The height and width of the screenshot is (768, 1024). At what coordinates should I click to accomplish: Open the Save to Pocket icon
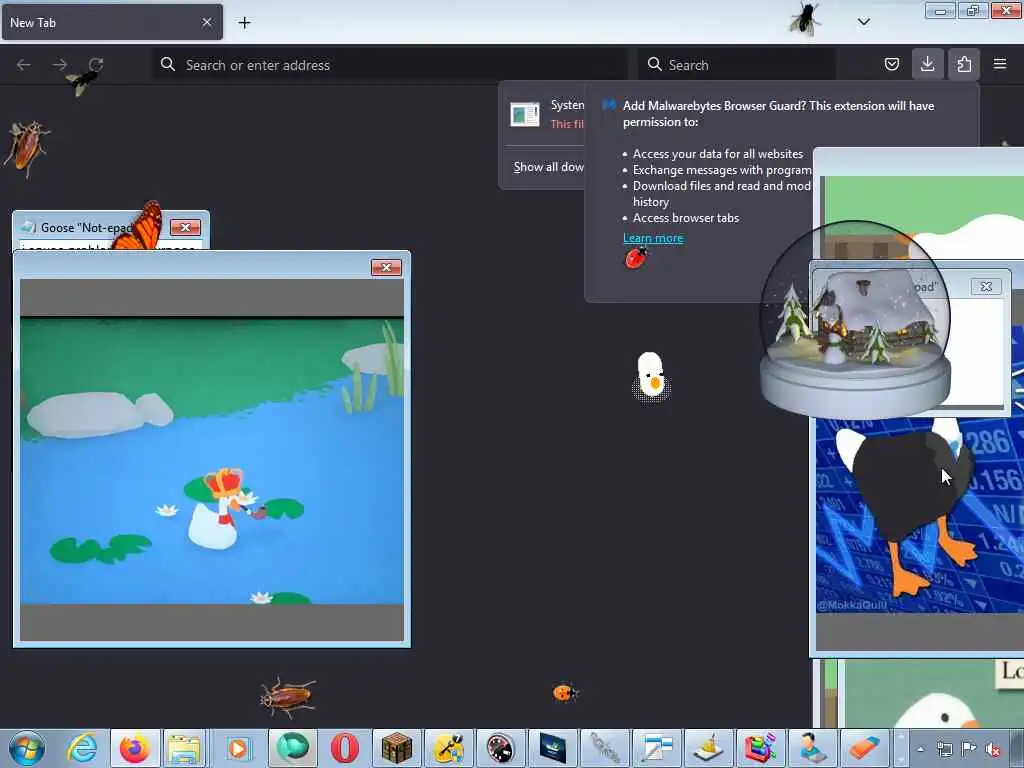(x=891, y=64)
